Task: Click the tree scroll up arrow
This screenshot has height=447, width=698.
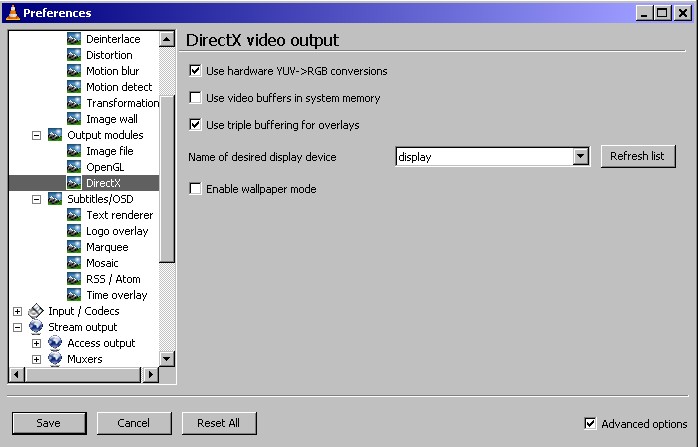Action: [166, 39]
